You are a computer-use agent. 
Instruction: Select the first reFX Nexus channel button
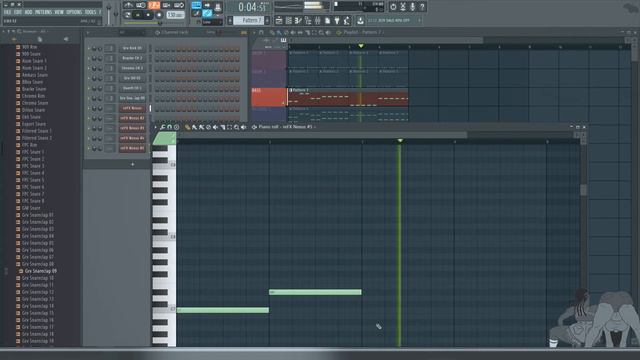click(x=132, y=108)
